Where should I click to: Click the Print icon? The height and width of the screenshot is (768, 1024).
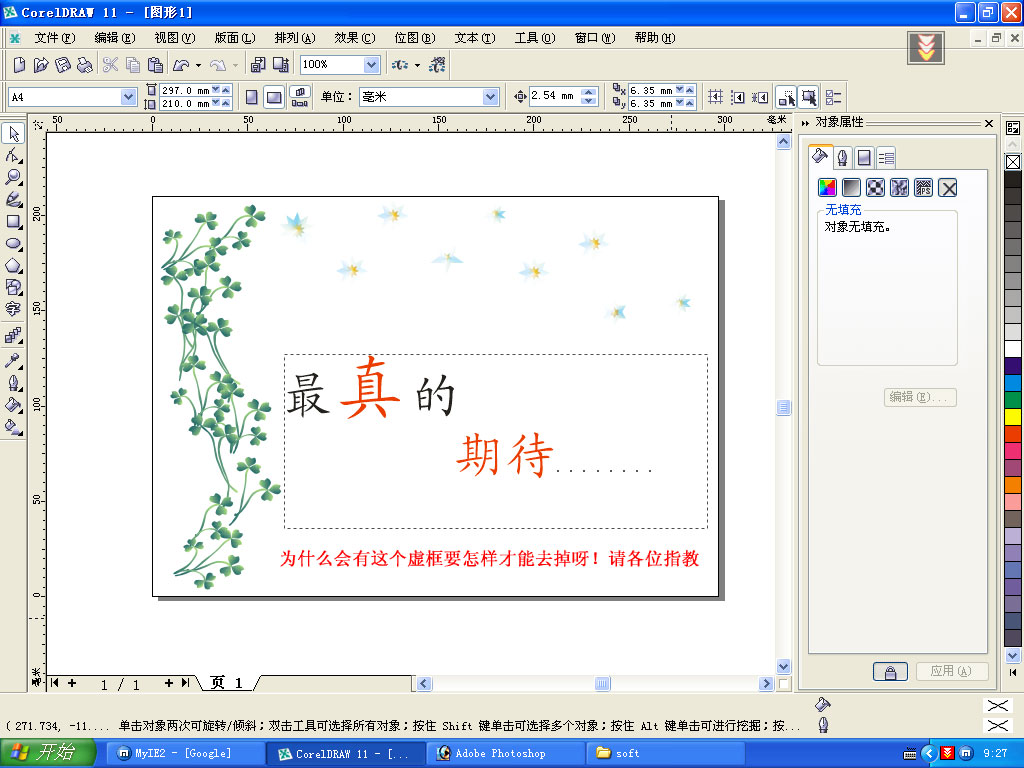[84, 65]
